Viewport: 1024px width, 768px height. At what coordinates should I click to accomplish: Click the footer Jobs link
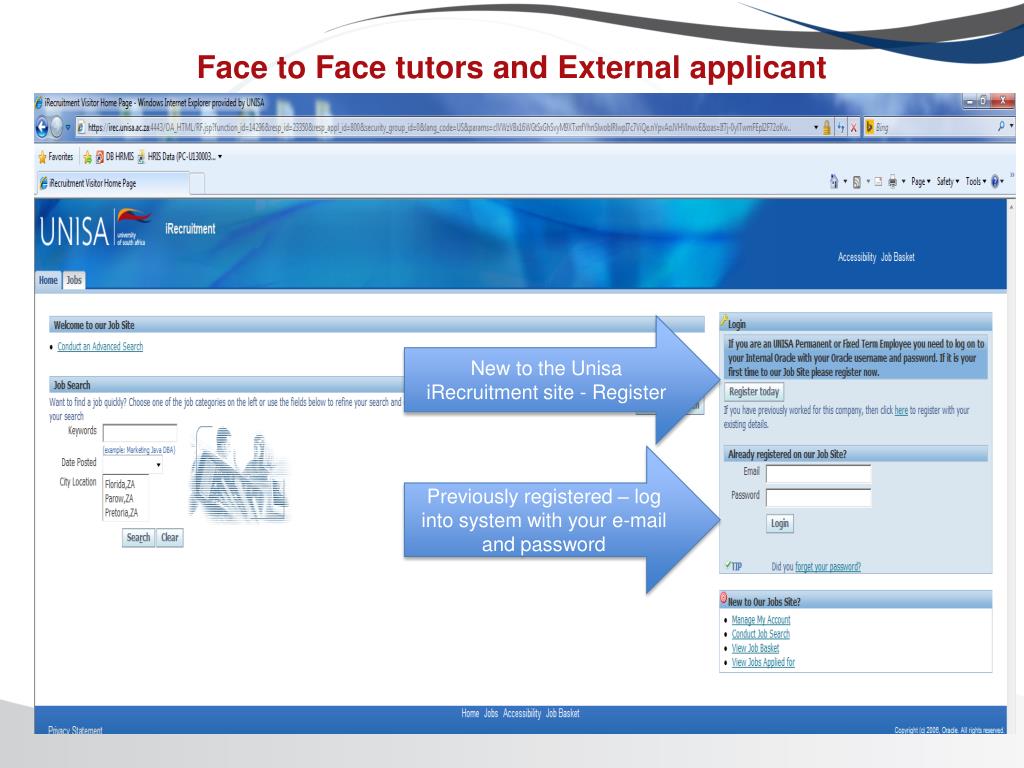[x=490, y=714]
